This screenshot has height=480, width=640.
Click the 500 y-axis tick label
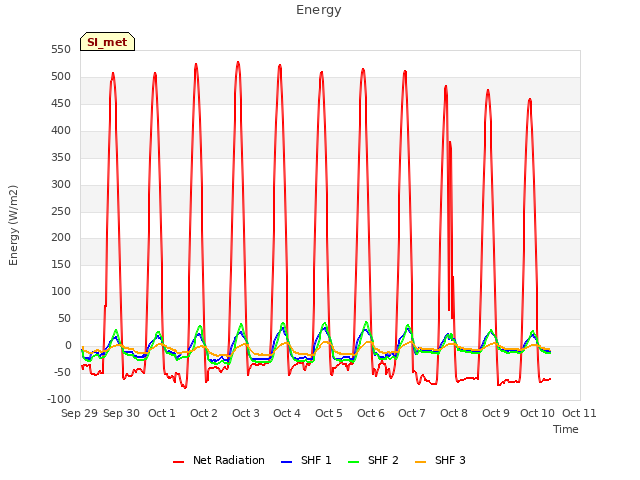click(61, 77)
